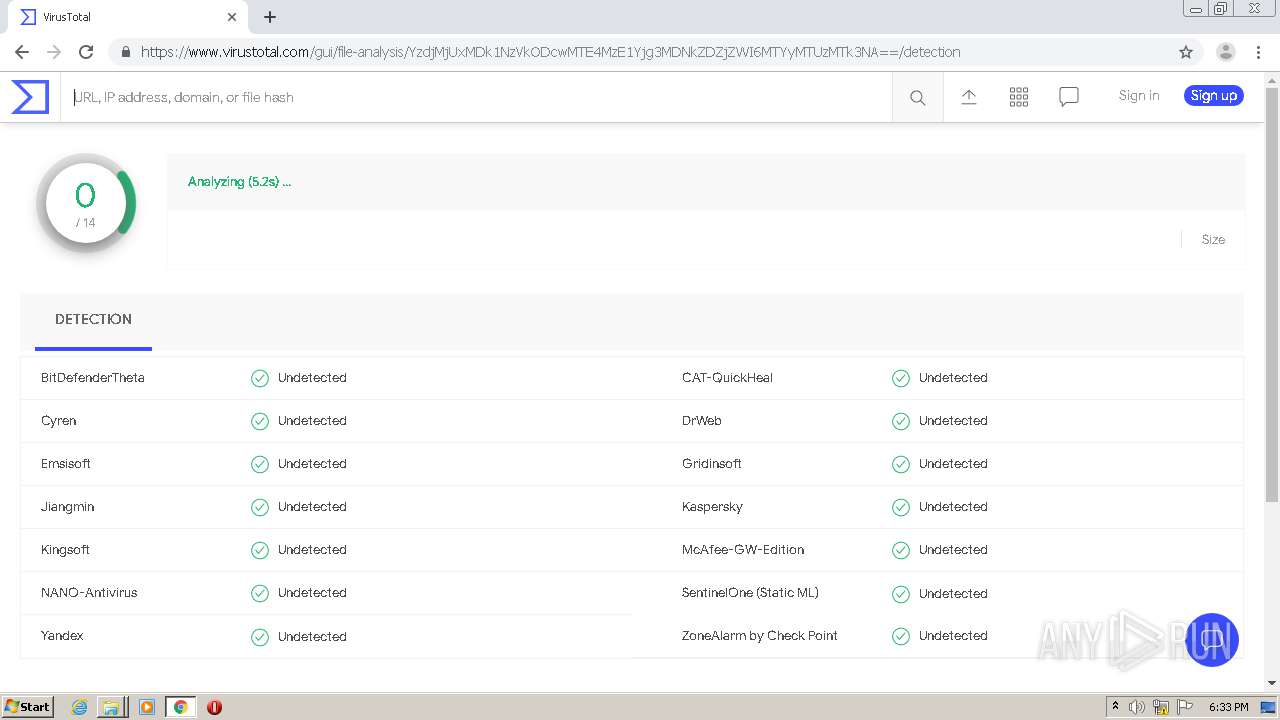
Task: Open Chrome profile avatar icon
Action: 1226,52
